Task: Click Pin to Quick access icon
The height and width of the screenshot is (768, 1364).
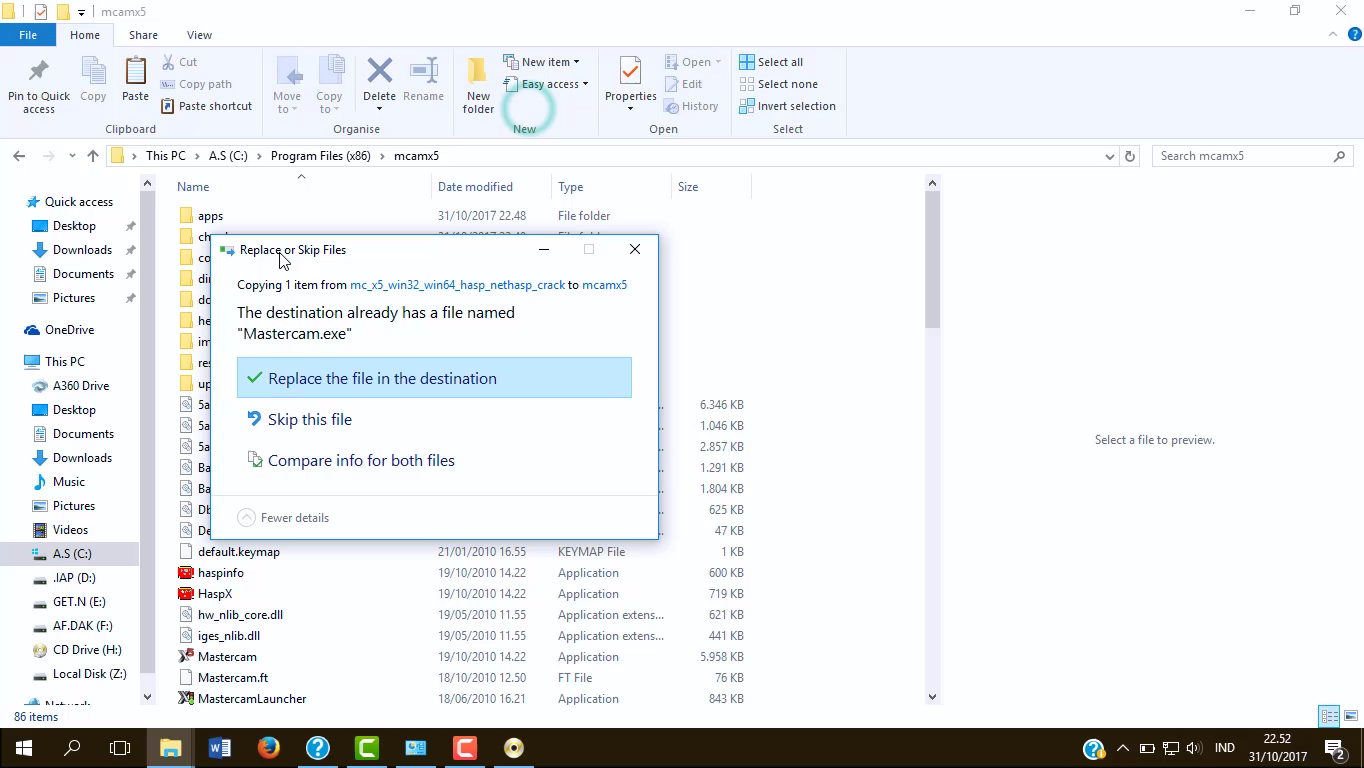Action: (39, 85)
